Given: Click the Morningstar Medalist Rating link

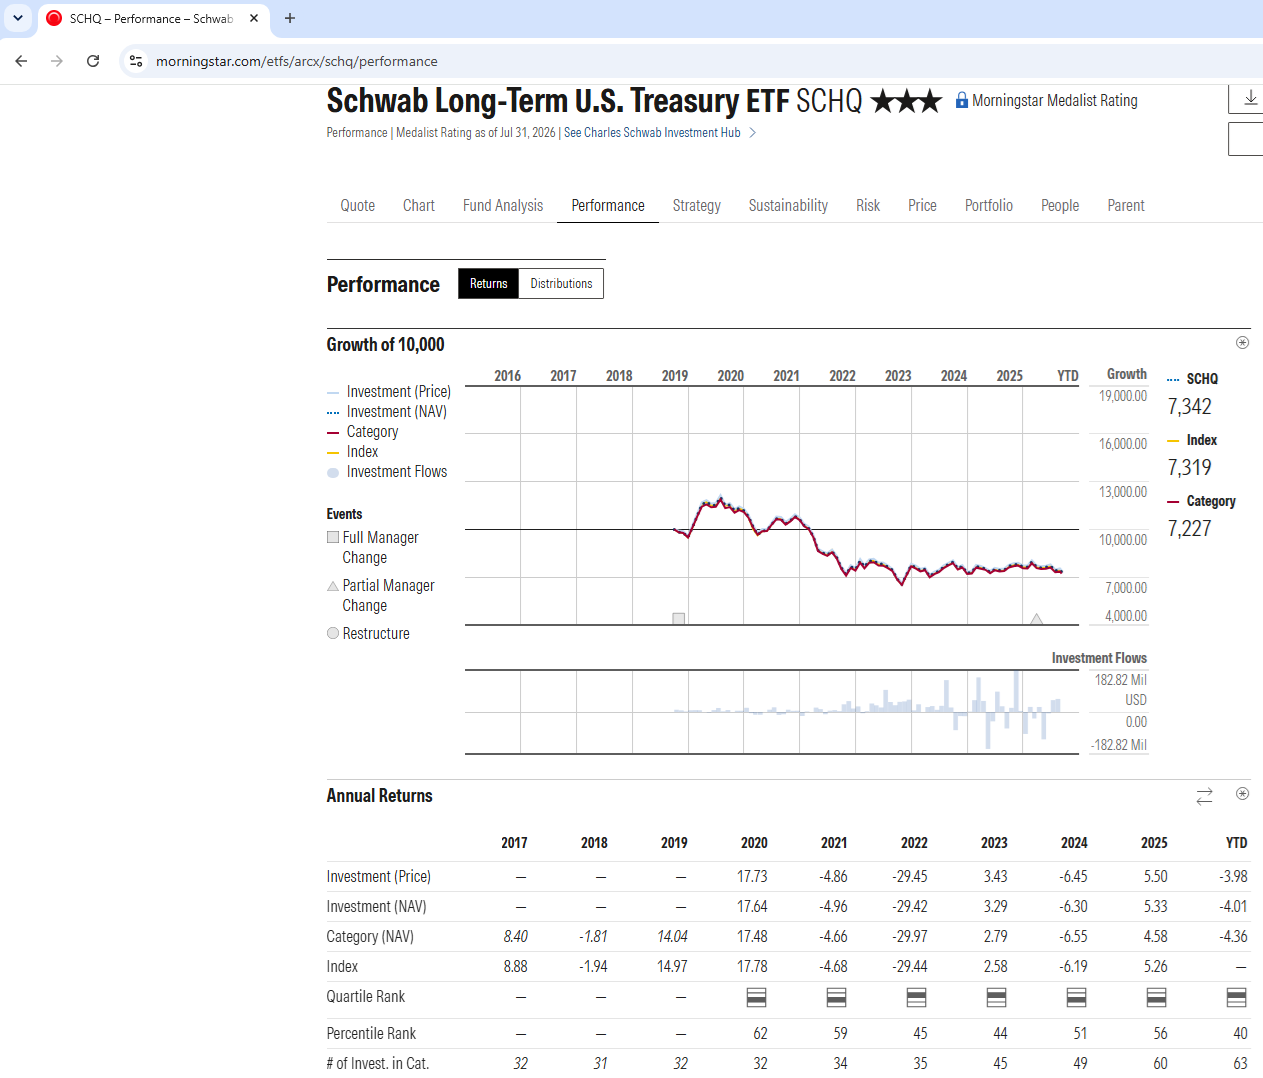Looking at the screenshot, I should point(1055,100).
